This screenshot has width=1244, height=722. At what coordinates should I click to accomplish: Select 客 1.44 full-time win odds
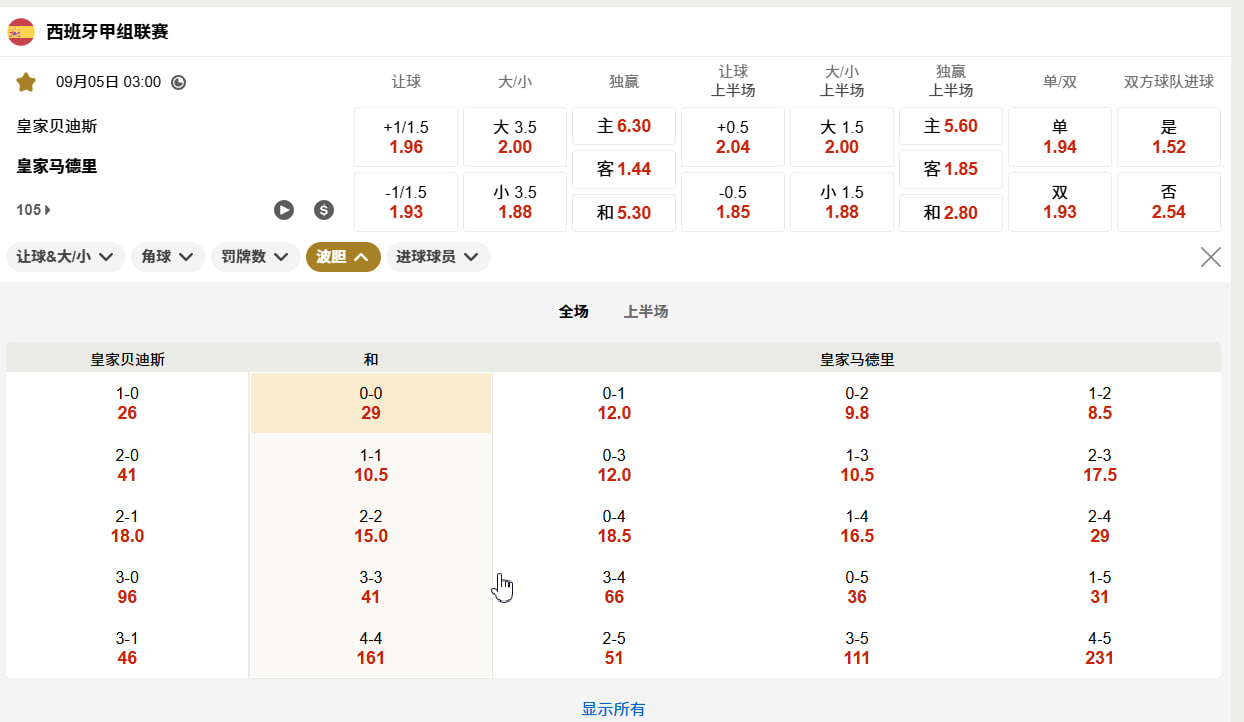tap(624, 169)
